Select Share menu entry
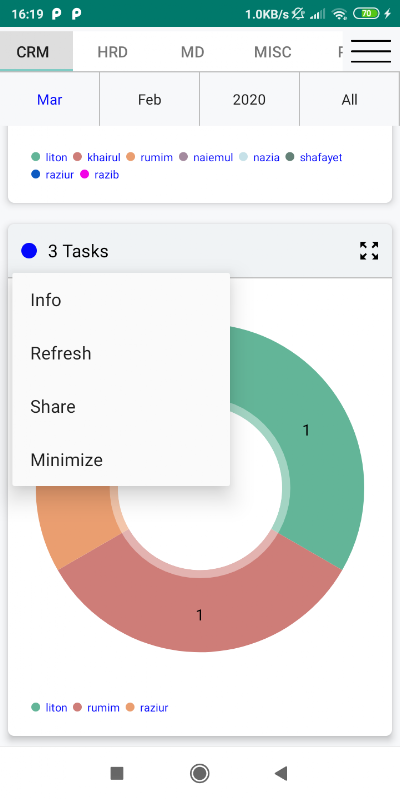The height and width of the screenshot is (800, 400). (x=121, y=407)
